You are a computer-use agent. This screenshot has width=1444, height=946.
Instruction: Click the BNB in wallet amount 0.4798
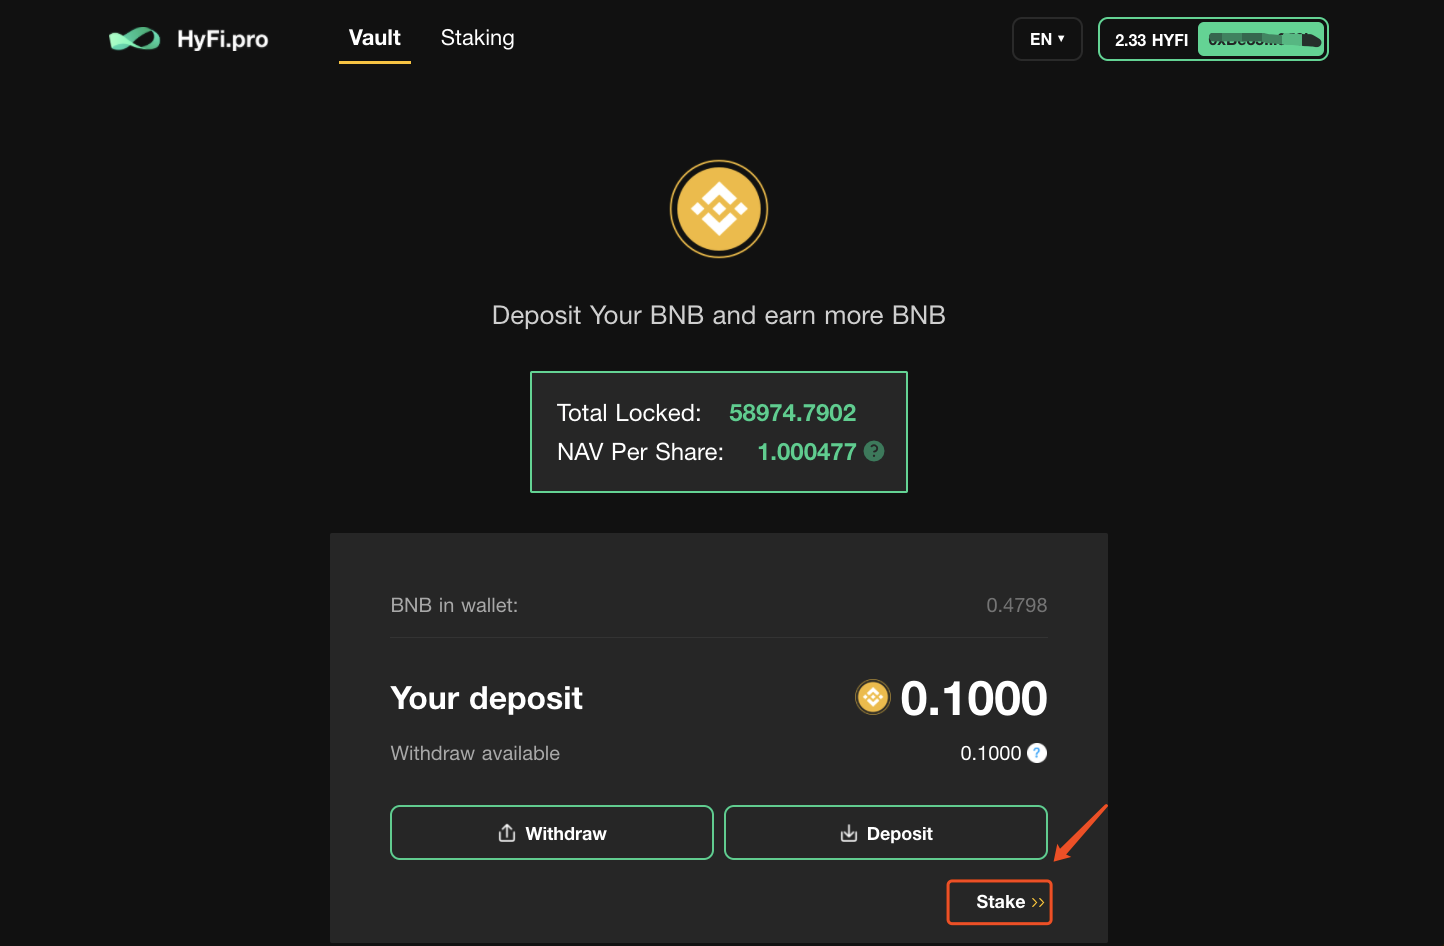click(x=1017, y=605)
